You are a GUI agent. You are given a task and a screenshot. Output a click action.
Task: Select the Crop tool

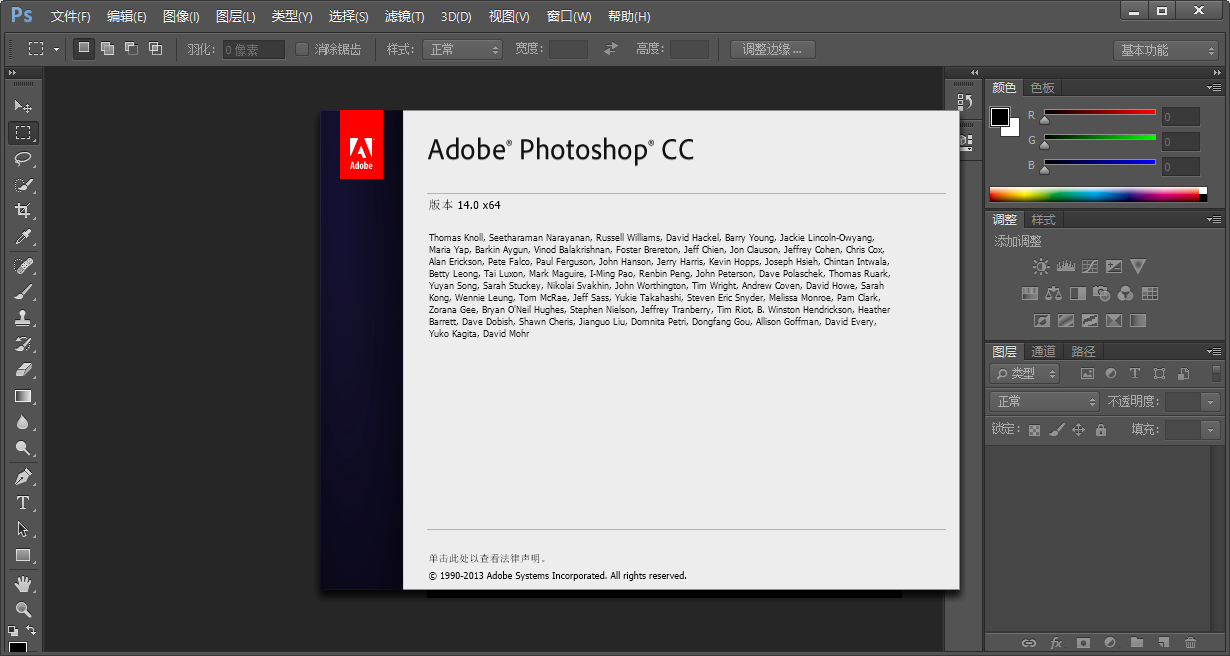pyautogui.click(x=23, y=211)
